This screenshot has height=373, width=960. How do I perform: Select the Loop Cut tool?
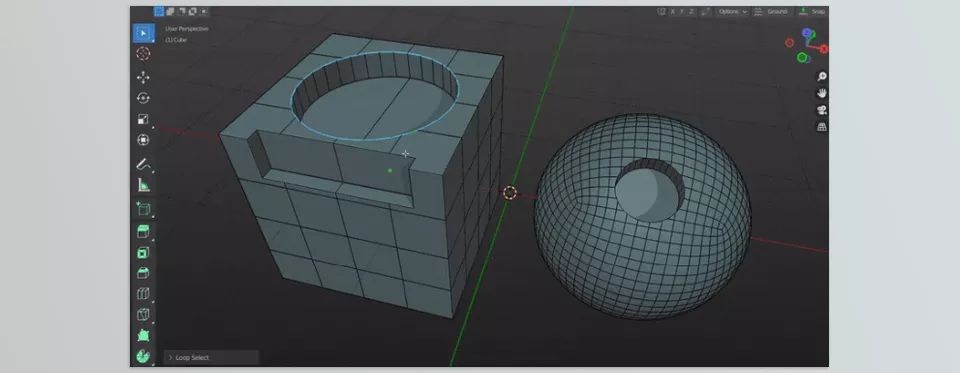tap(143, 294)
